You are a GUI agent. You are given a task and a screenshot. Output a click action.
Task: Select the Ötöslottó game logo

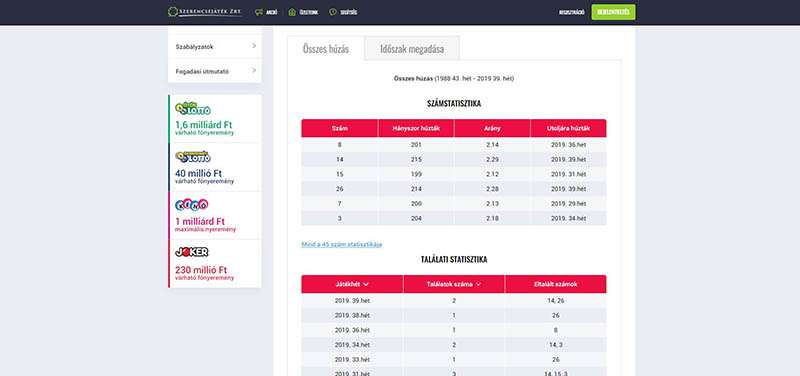193,109
